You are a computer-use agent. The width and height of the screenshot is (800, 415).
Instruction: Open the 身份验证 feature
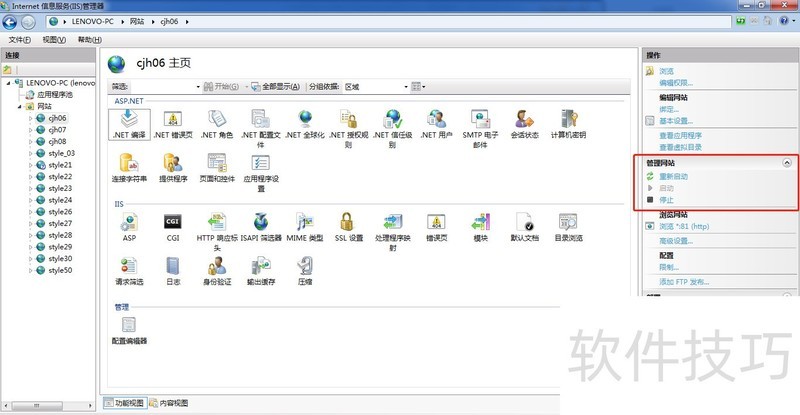click(217, 271)
